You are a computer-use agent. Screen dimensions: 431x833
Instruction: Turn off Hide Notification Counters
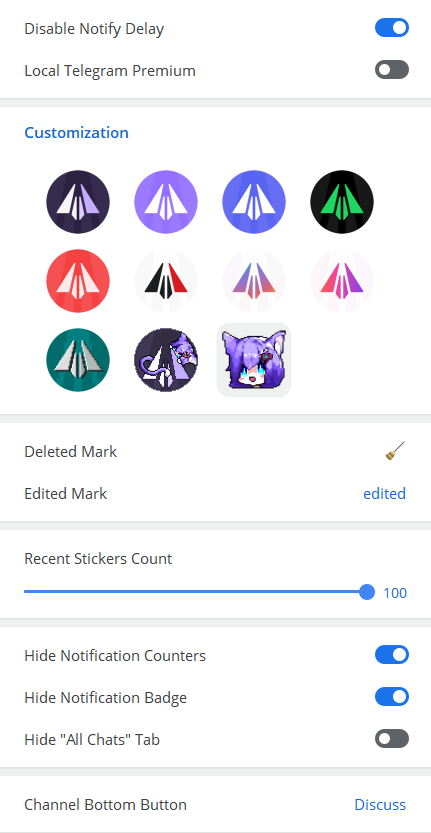click(392, 654)
